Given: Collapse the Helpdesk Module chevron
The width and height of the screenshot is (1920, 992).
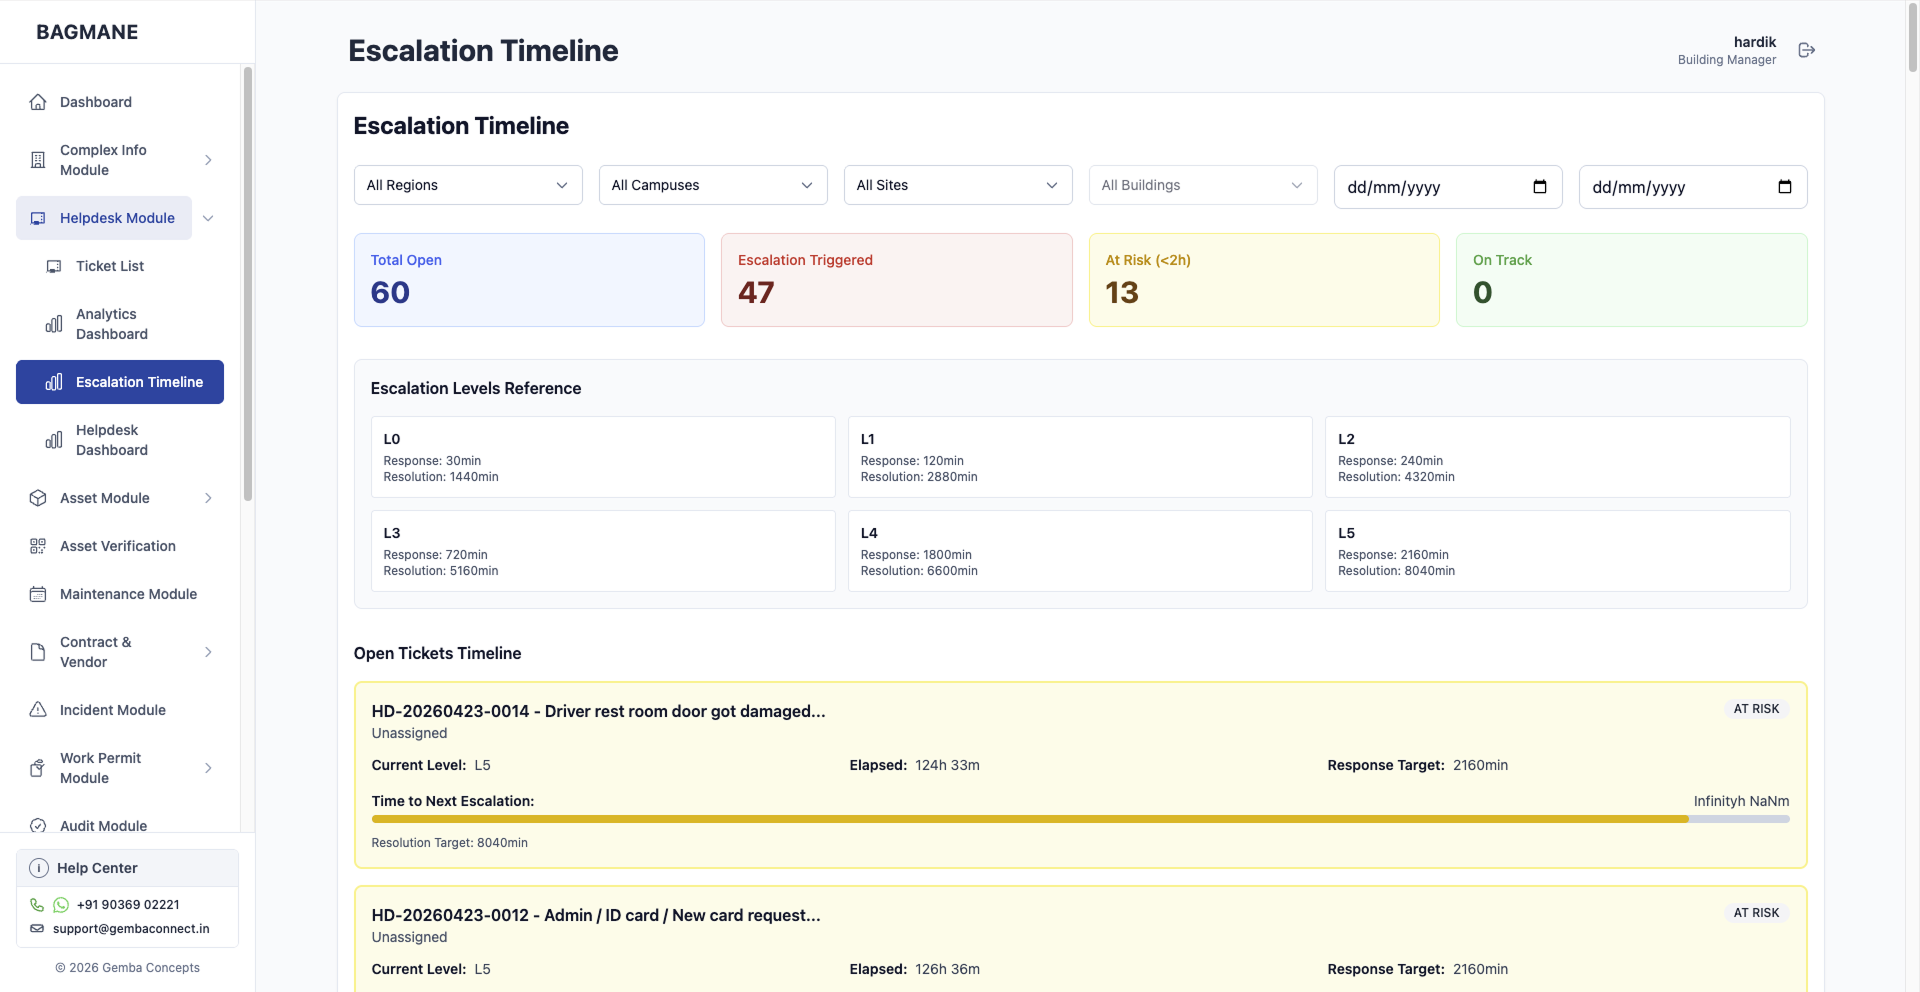Looking at the screenshot, I should 208,218.
